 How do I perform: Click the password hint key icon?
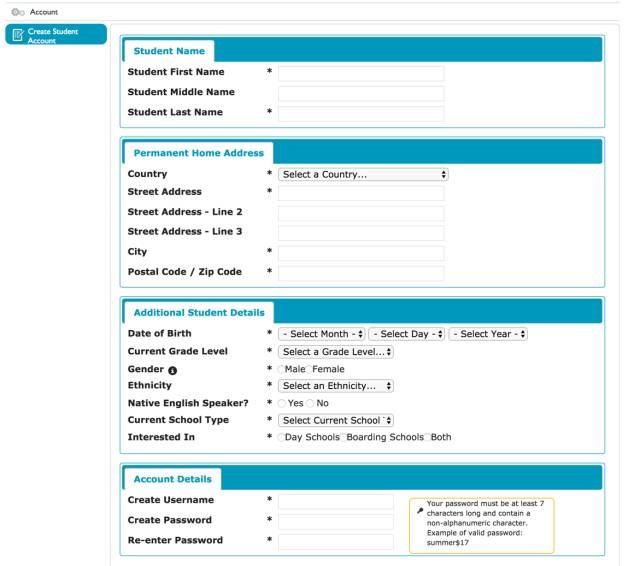click(419, 509)
